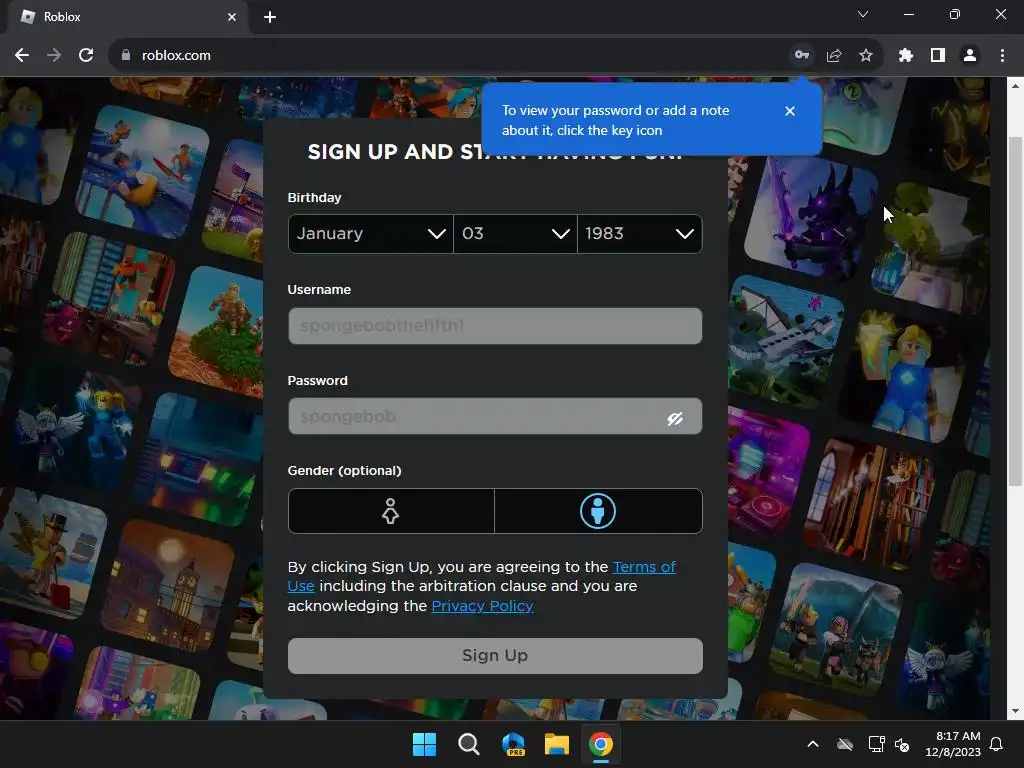
Task: Show hidden system tray icons
Action: [x=813, y=744]
